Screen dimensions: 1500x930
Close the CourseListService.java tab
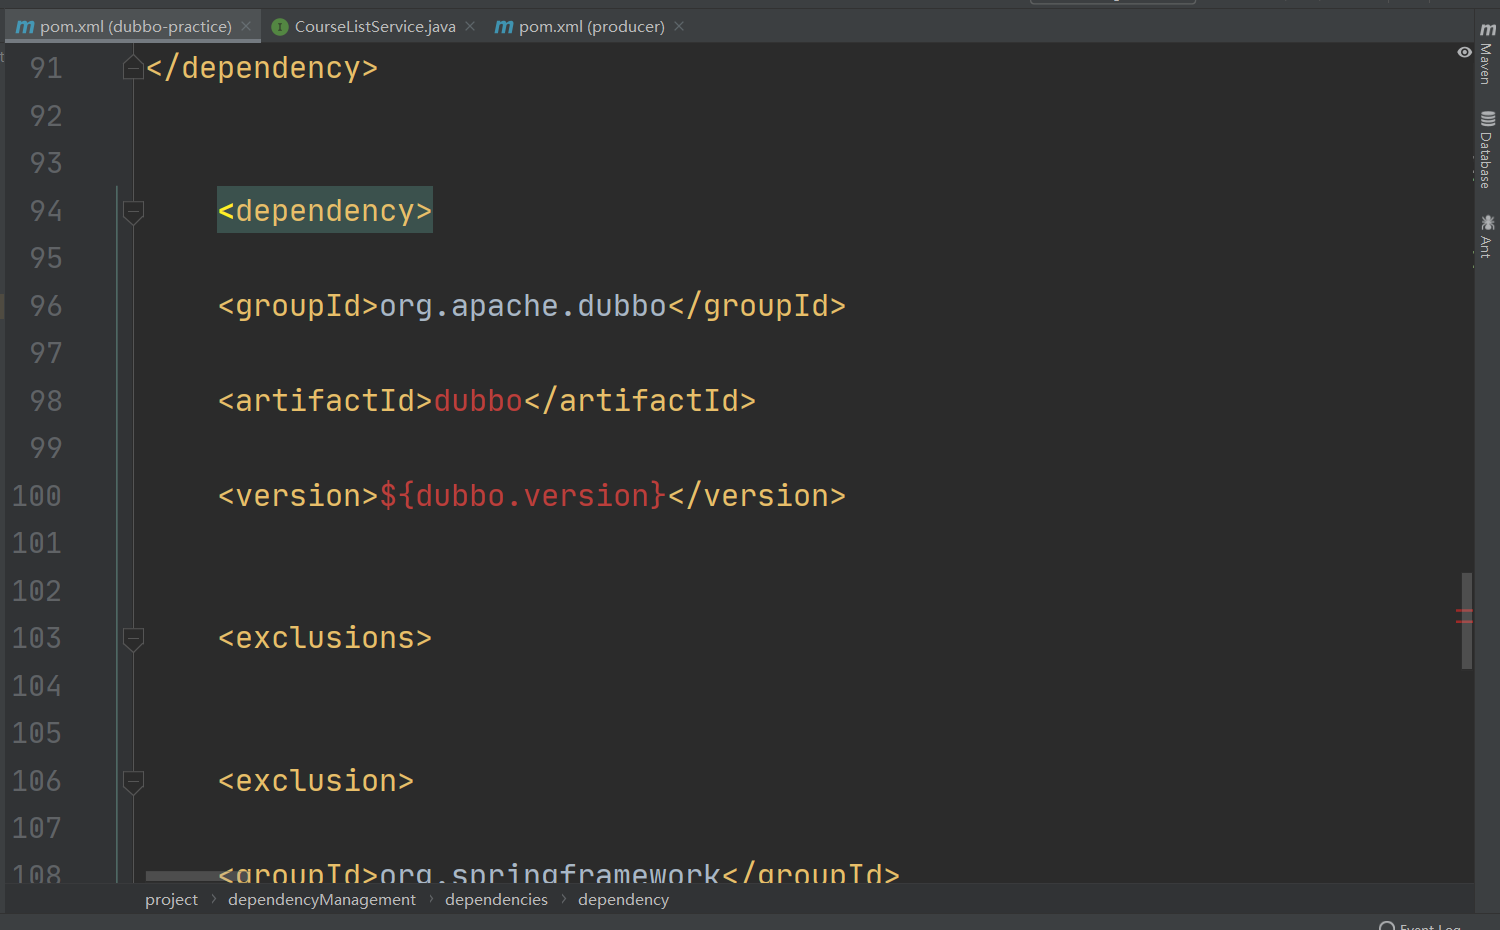click(x=470, y=26)
